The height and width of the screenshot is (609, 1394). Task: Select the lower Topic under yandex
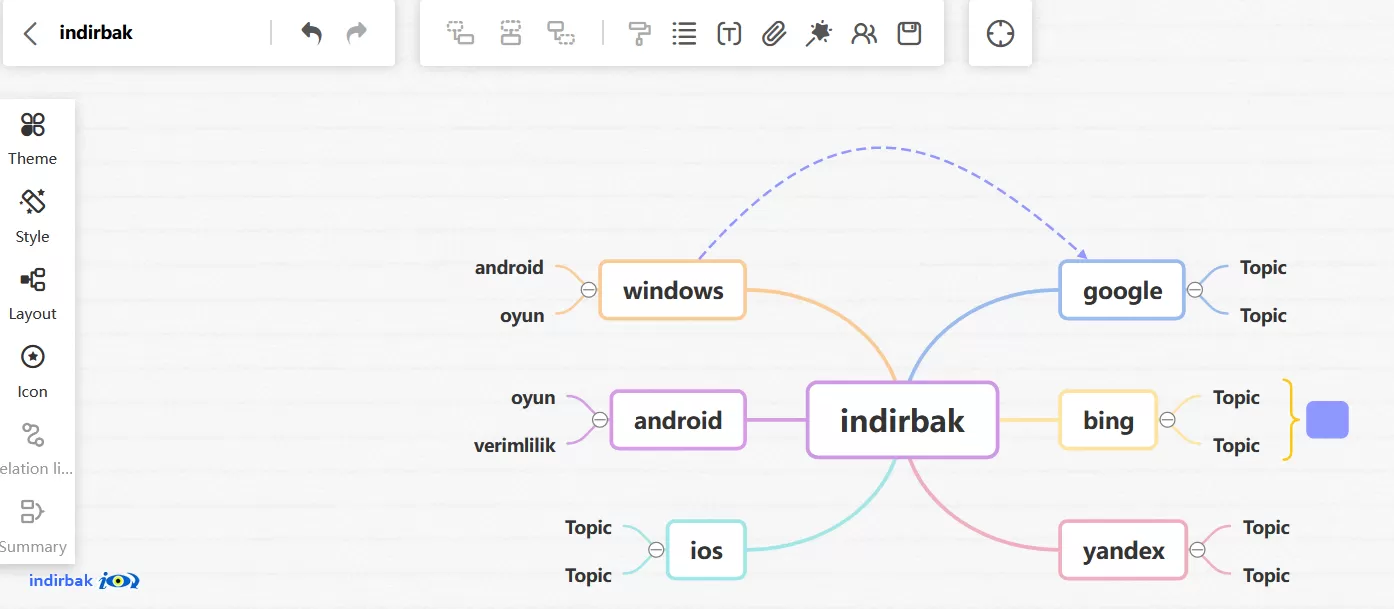[1266, 575]
